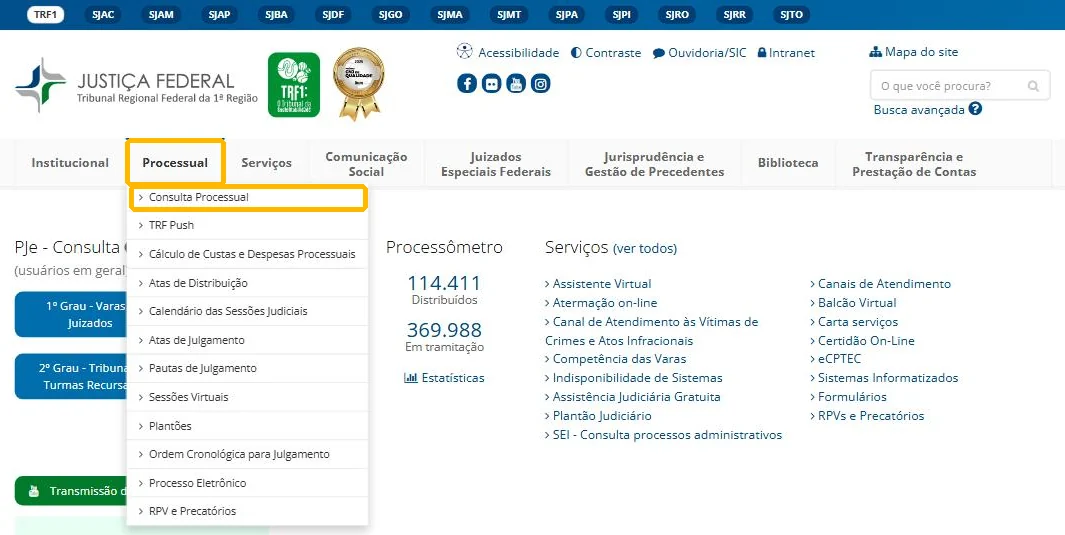Select the SJRR section tab
The image size is (1065, 535).
[734, 14]
